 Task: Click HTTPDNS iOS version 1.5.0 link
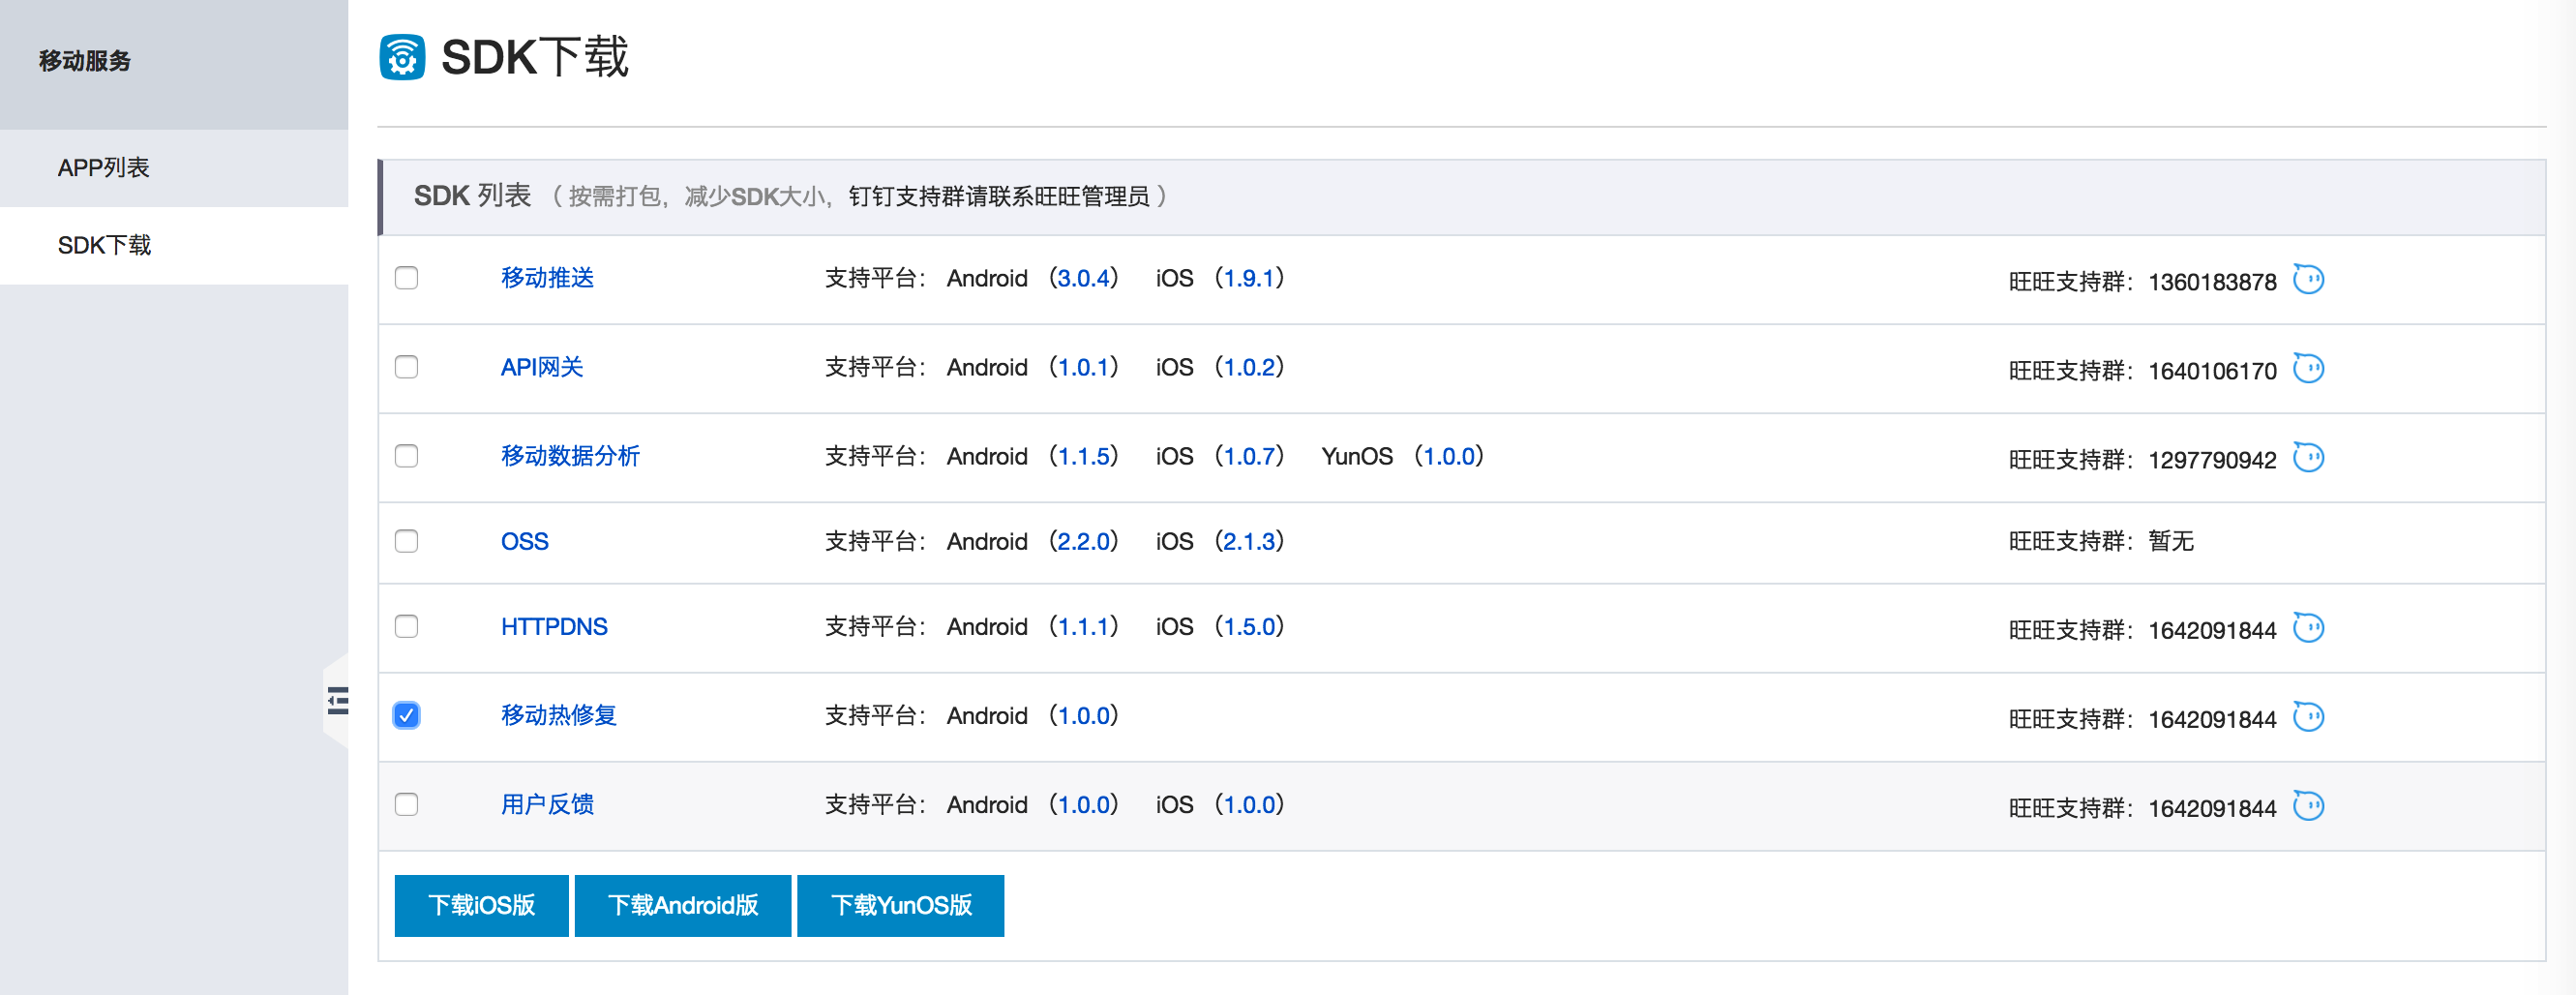coord(1249,626)
